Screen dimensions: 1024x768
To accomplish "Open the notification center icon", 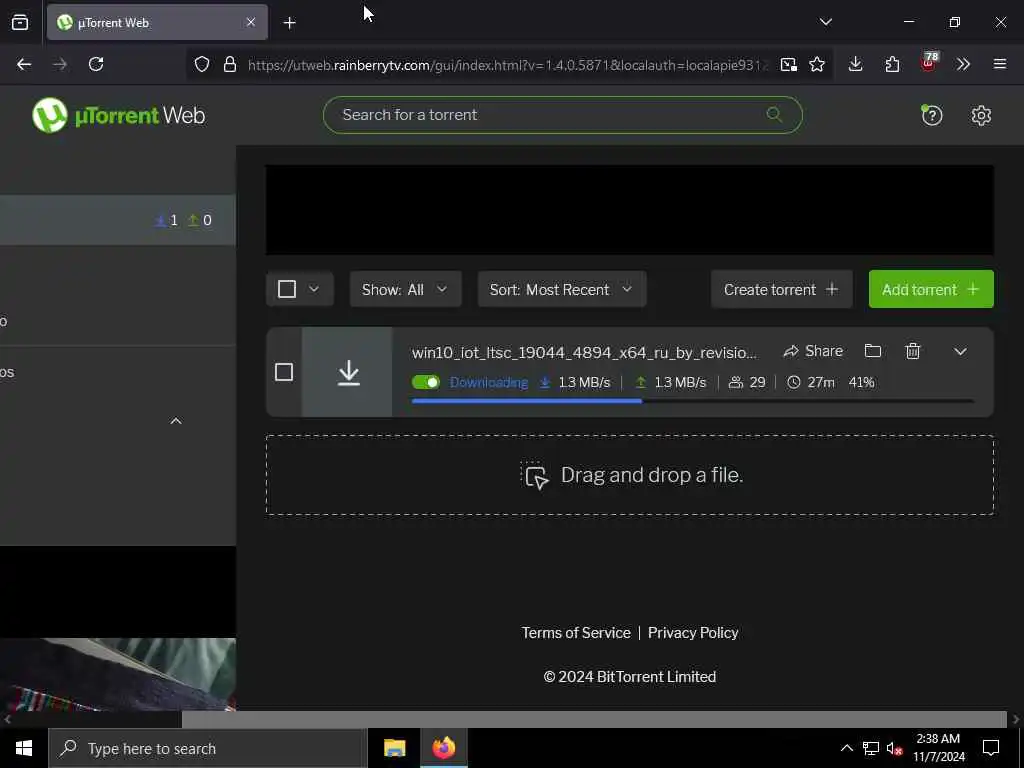I will point(991,748).
